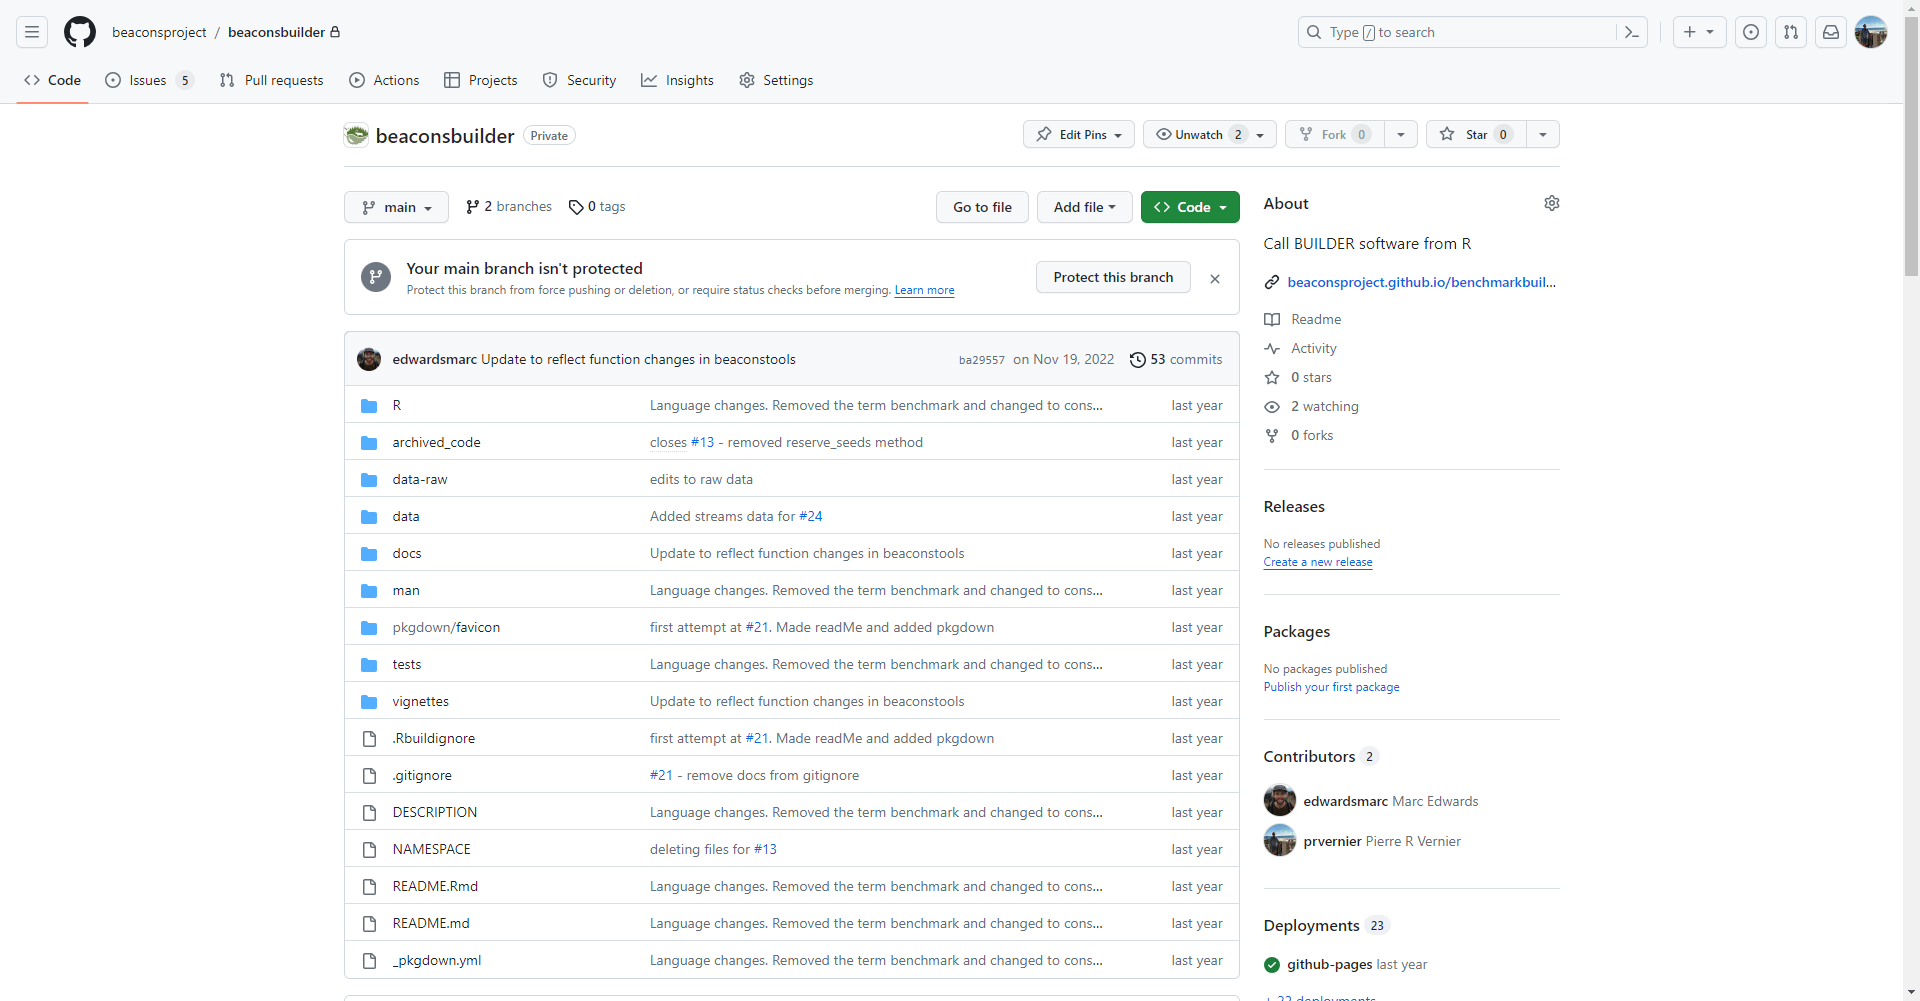This screenshot has width=1920, height=1001.
Task: Click edwardsmarc's avatar on the latest commit
Action: coord(368,359)
